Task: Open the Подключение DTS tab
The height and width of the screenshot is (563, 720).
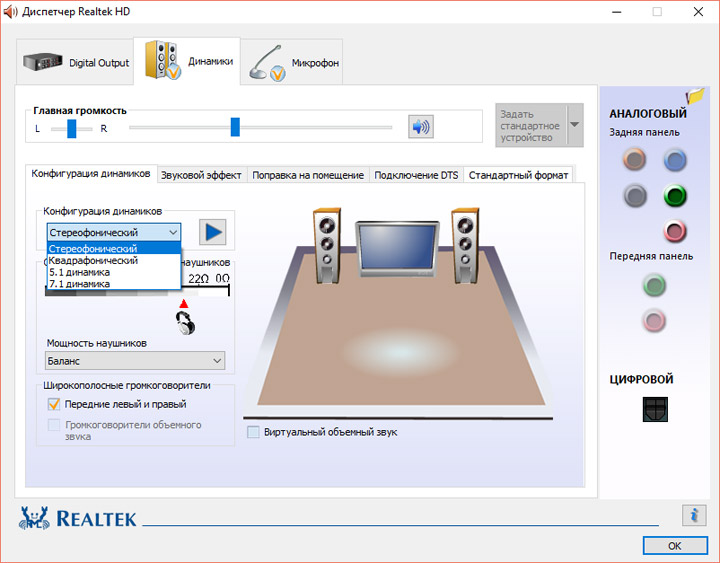Action: (416, 175)
